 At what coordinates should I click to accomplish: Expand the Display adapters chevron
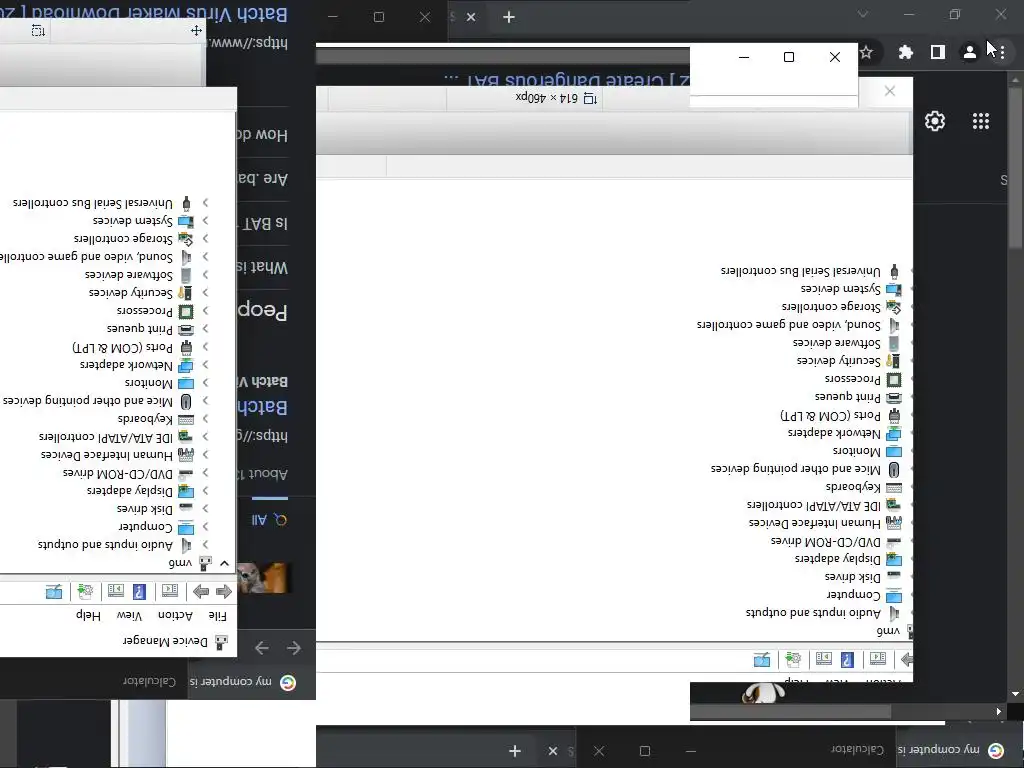pyautogui.click(x=205, y=490)
